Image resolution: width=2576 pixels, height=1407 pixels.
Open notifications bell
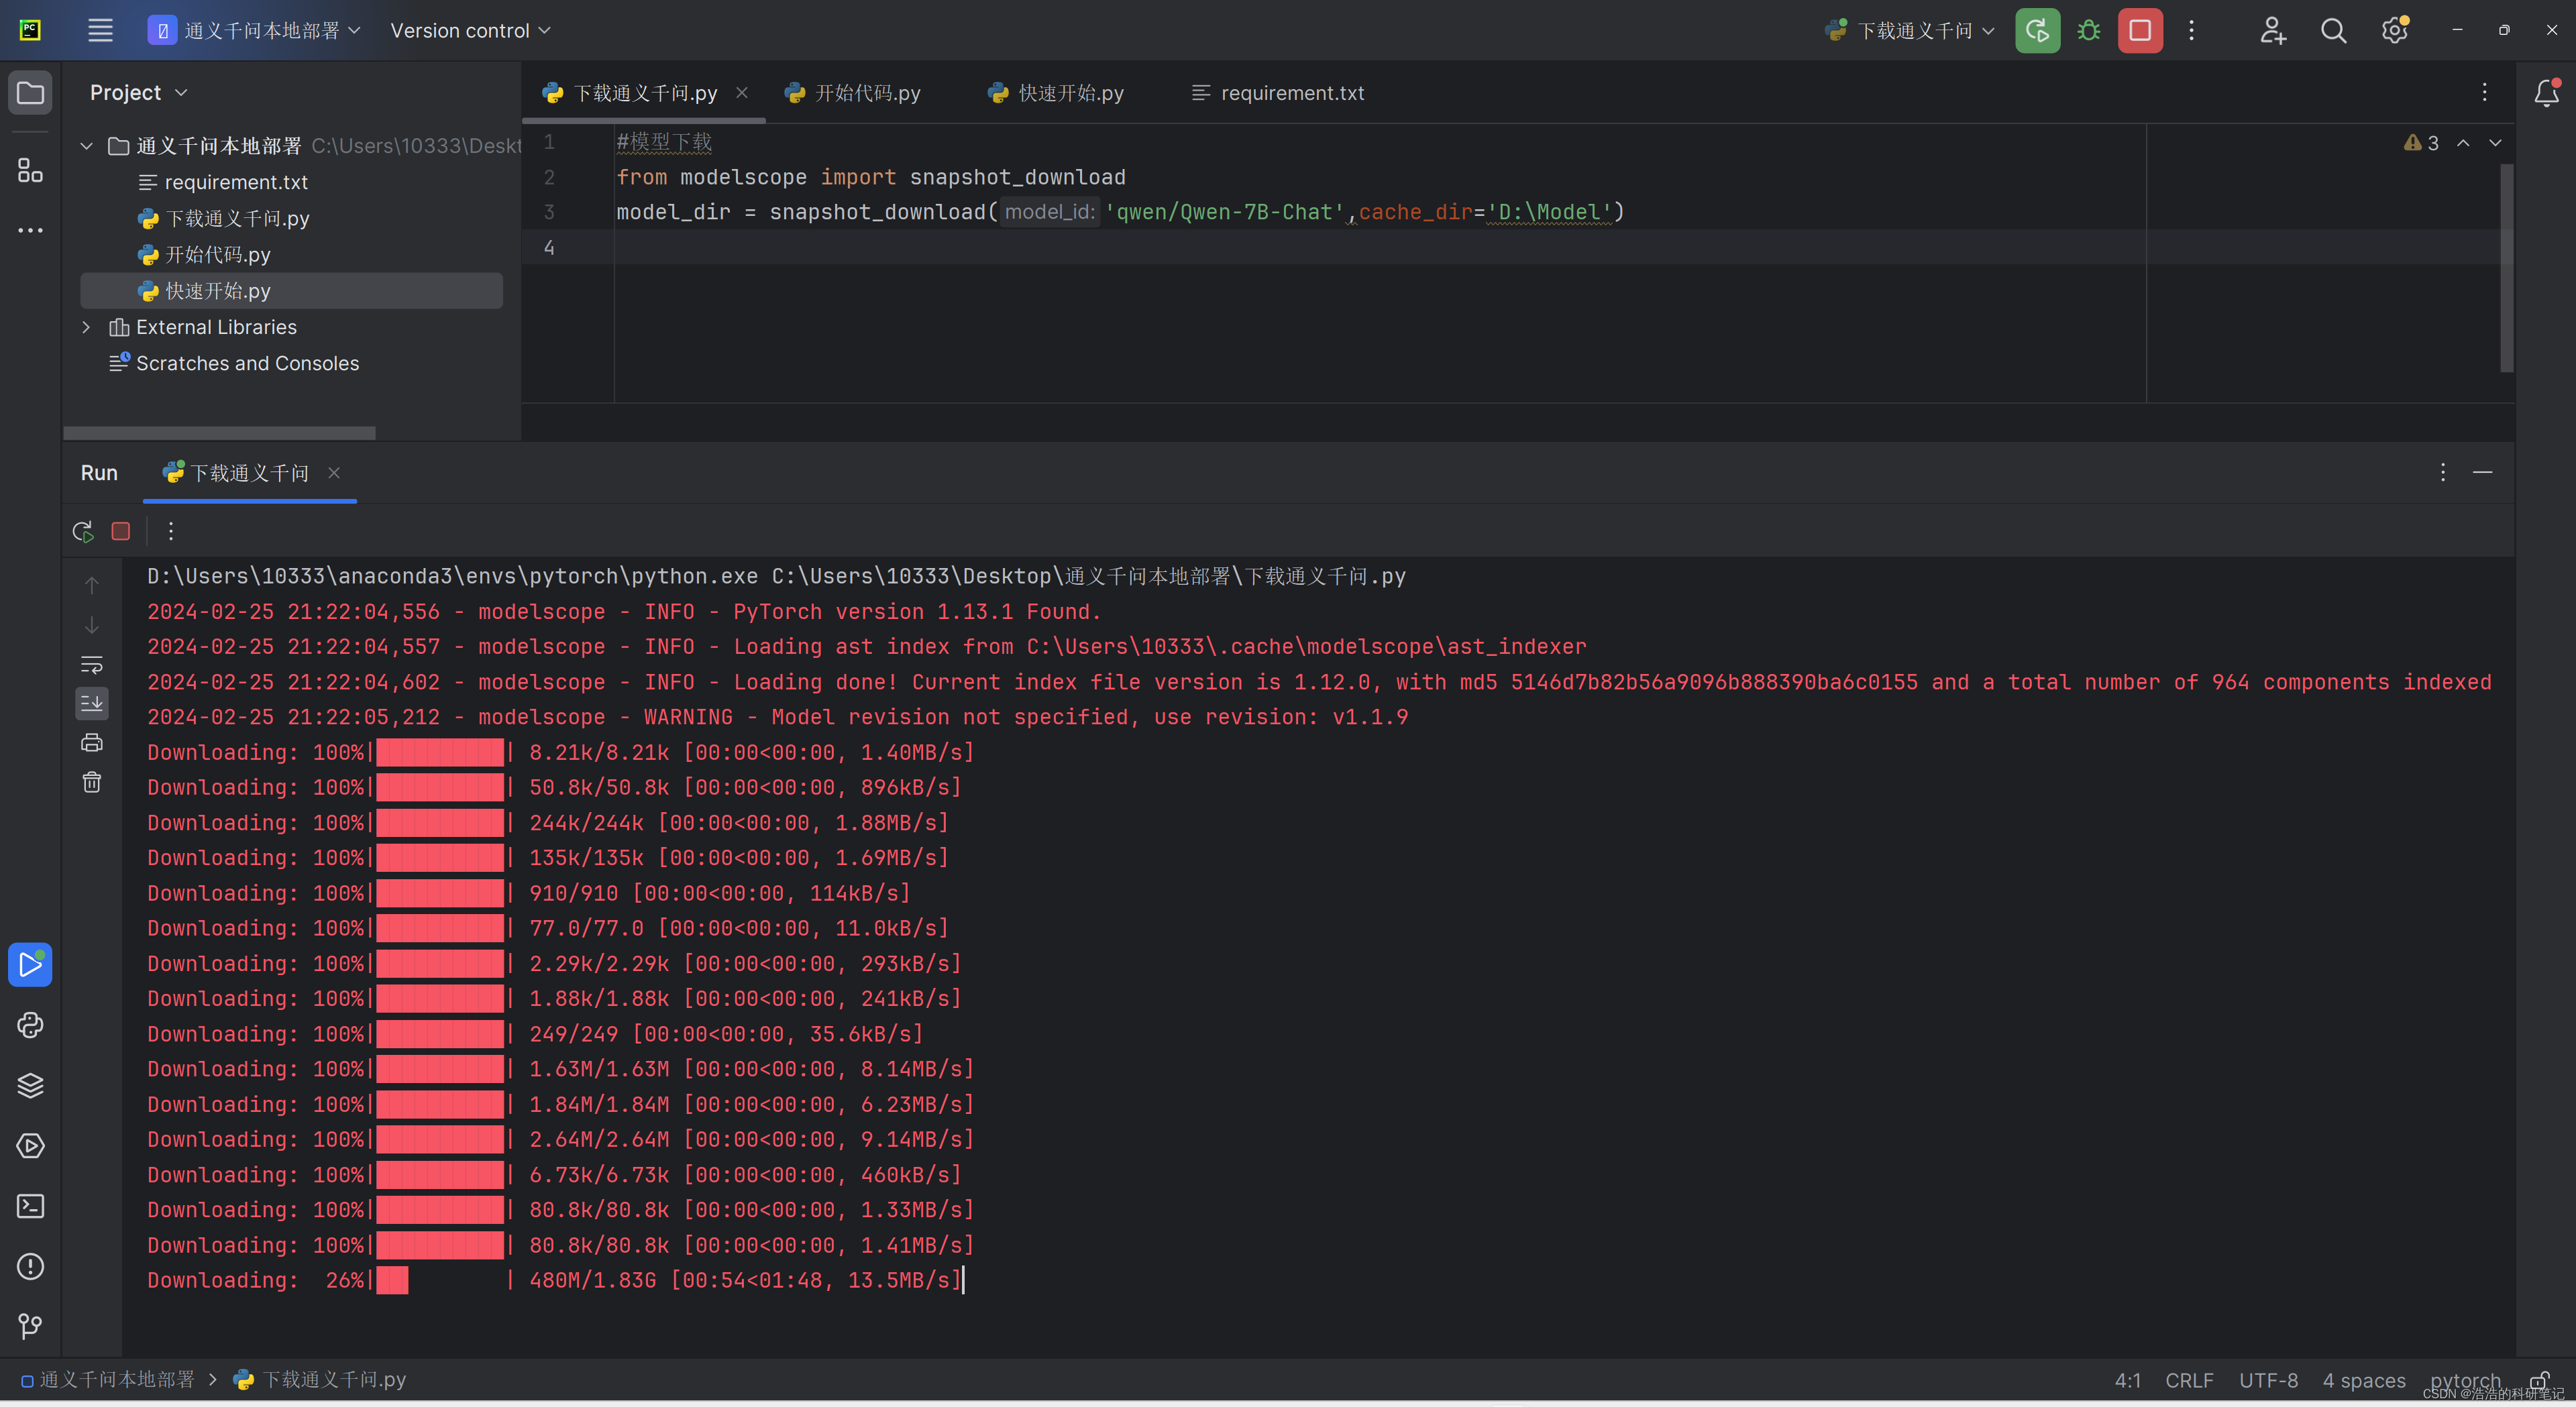click(2546, 93)
